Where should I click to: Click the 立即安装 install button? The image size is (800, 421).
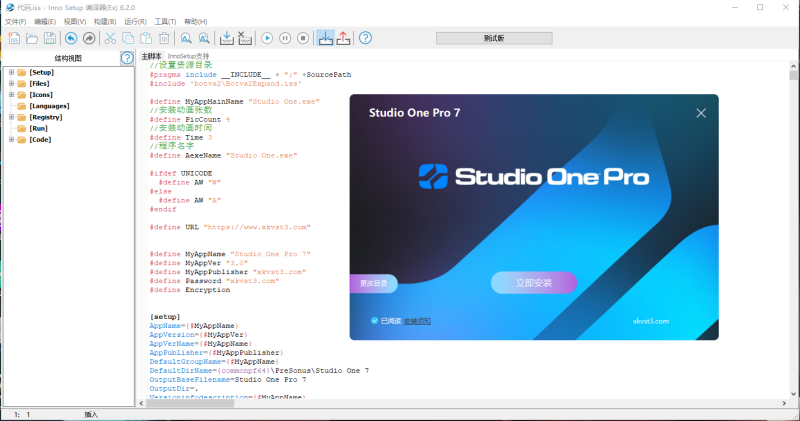click(x=534, y=283)
